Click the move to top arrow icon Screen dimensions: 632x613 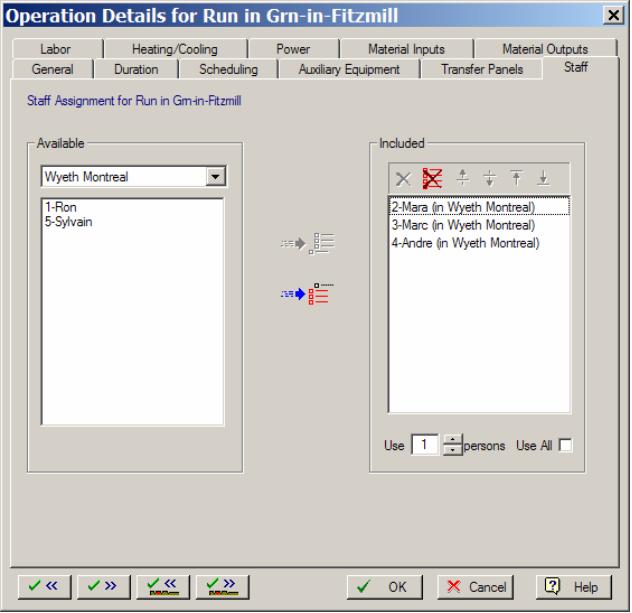coord(516,179)
